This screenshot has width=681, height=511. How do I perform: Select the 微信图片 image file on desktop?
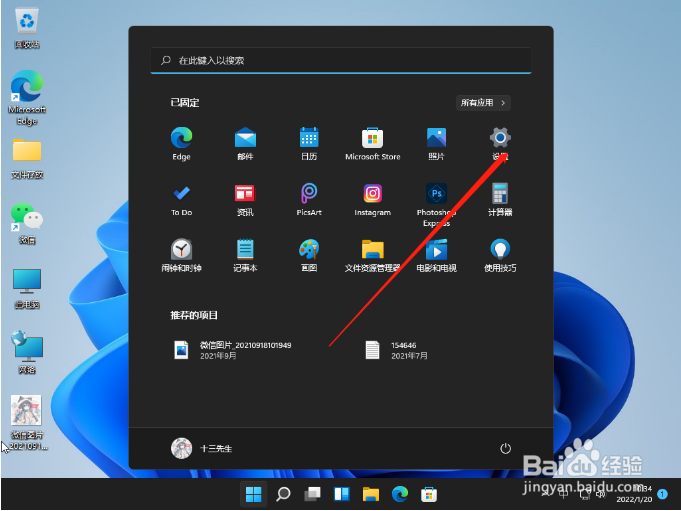click(27, 422)
